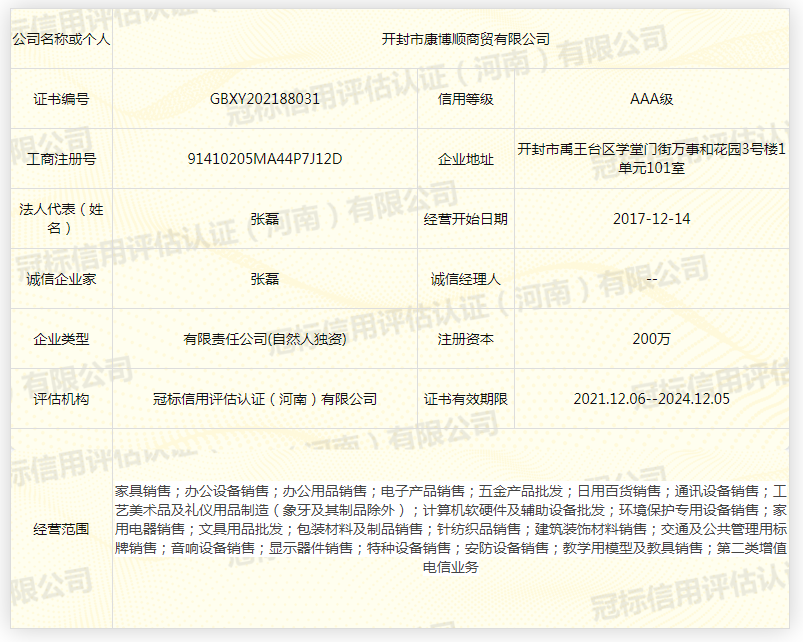Click the 经营范围 label cell

(x=61, y=529)
